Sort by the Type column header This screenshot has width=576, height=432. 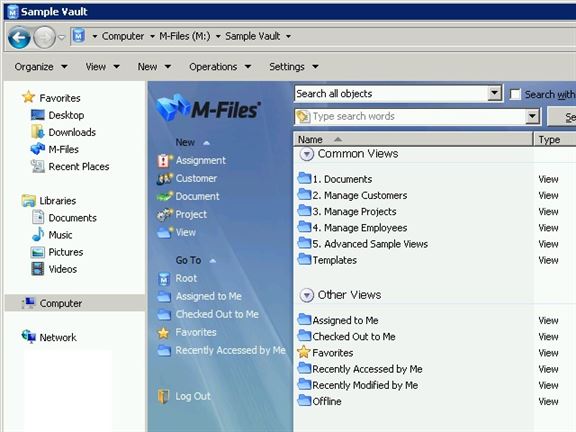pos(555,140)
